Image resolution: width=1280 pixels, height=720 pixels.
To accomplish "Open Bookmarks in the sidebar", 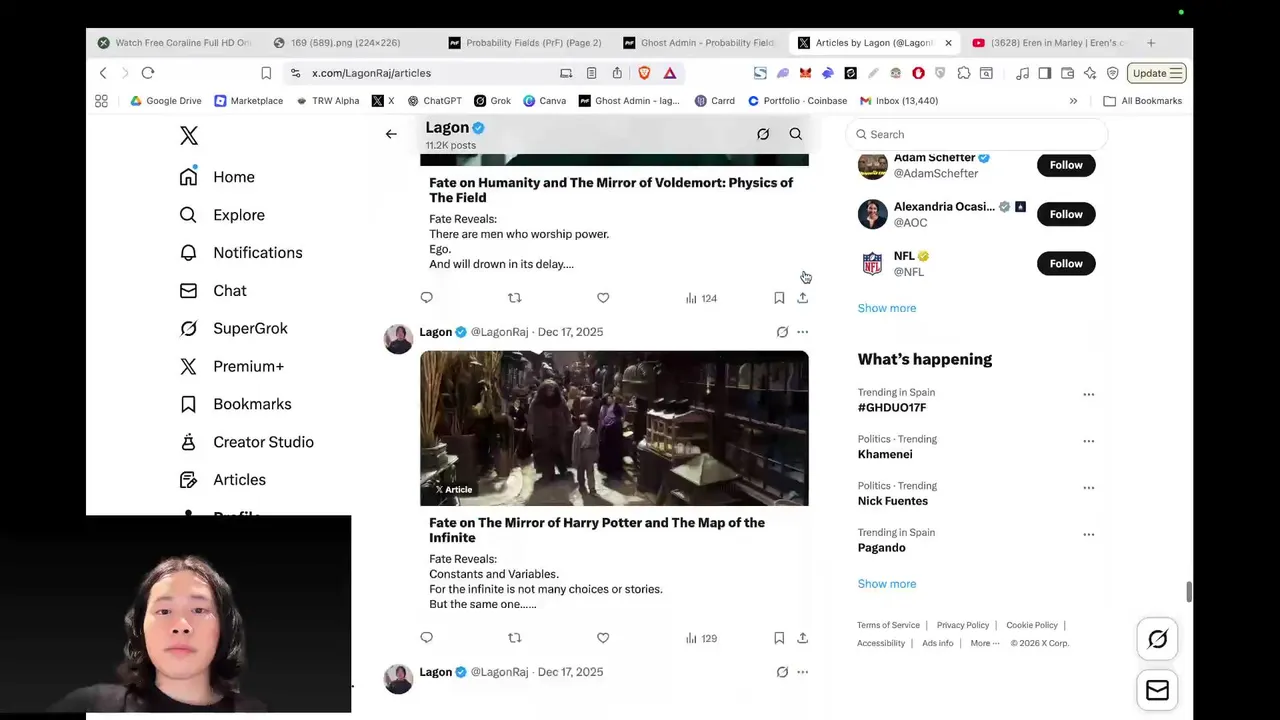I will point(235,404).
